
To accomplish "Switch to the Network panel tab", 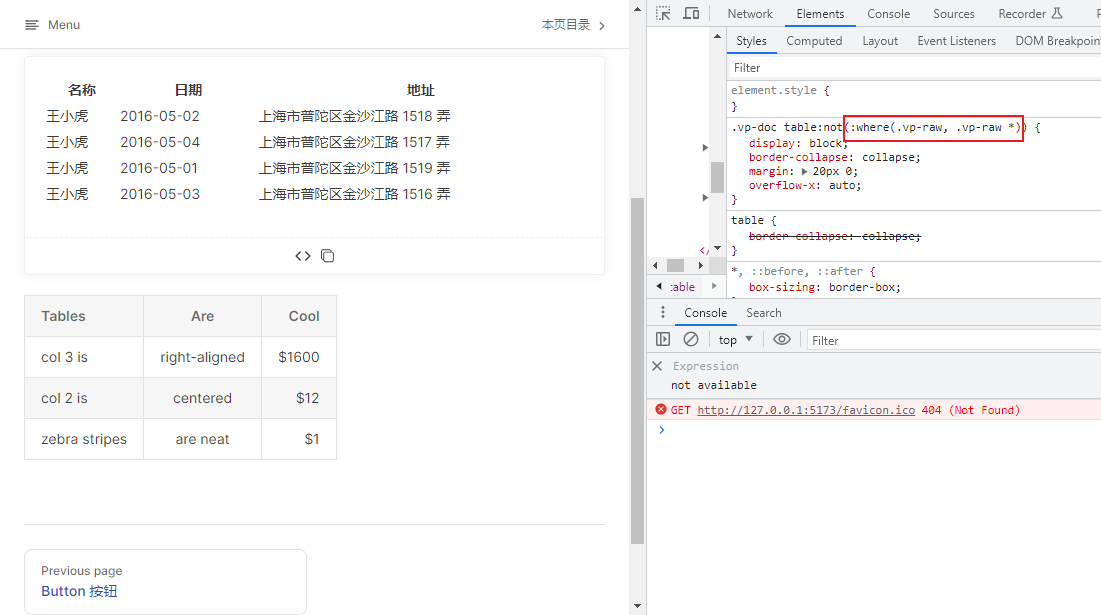I will pyautogui.click(x=750, y=13).
